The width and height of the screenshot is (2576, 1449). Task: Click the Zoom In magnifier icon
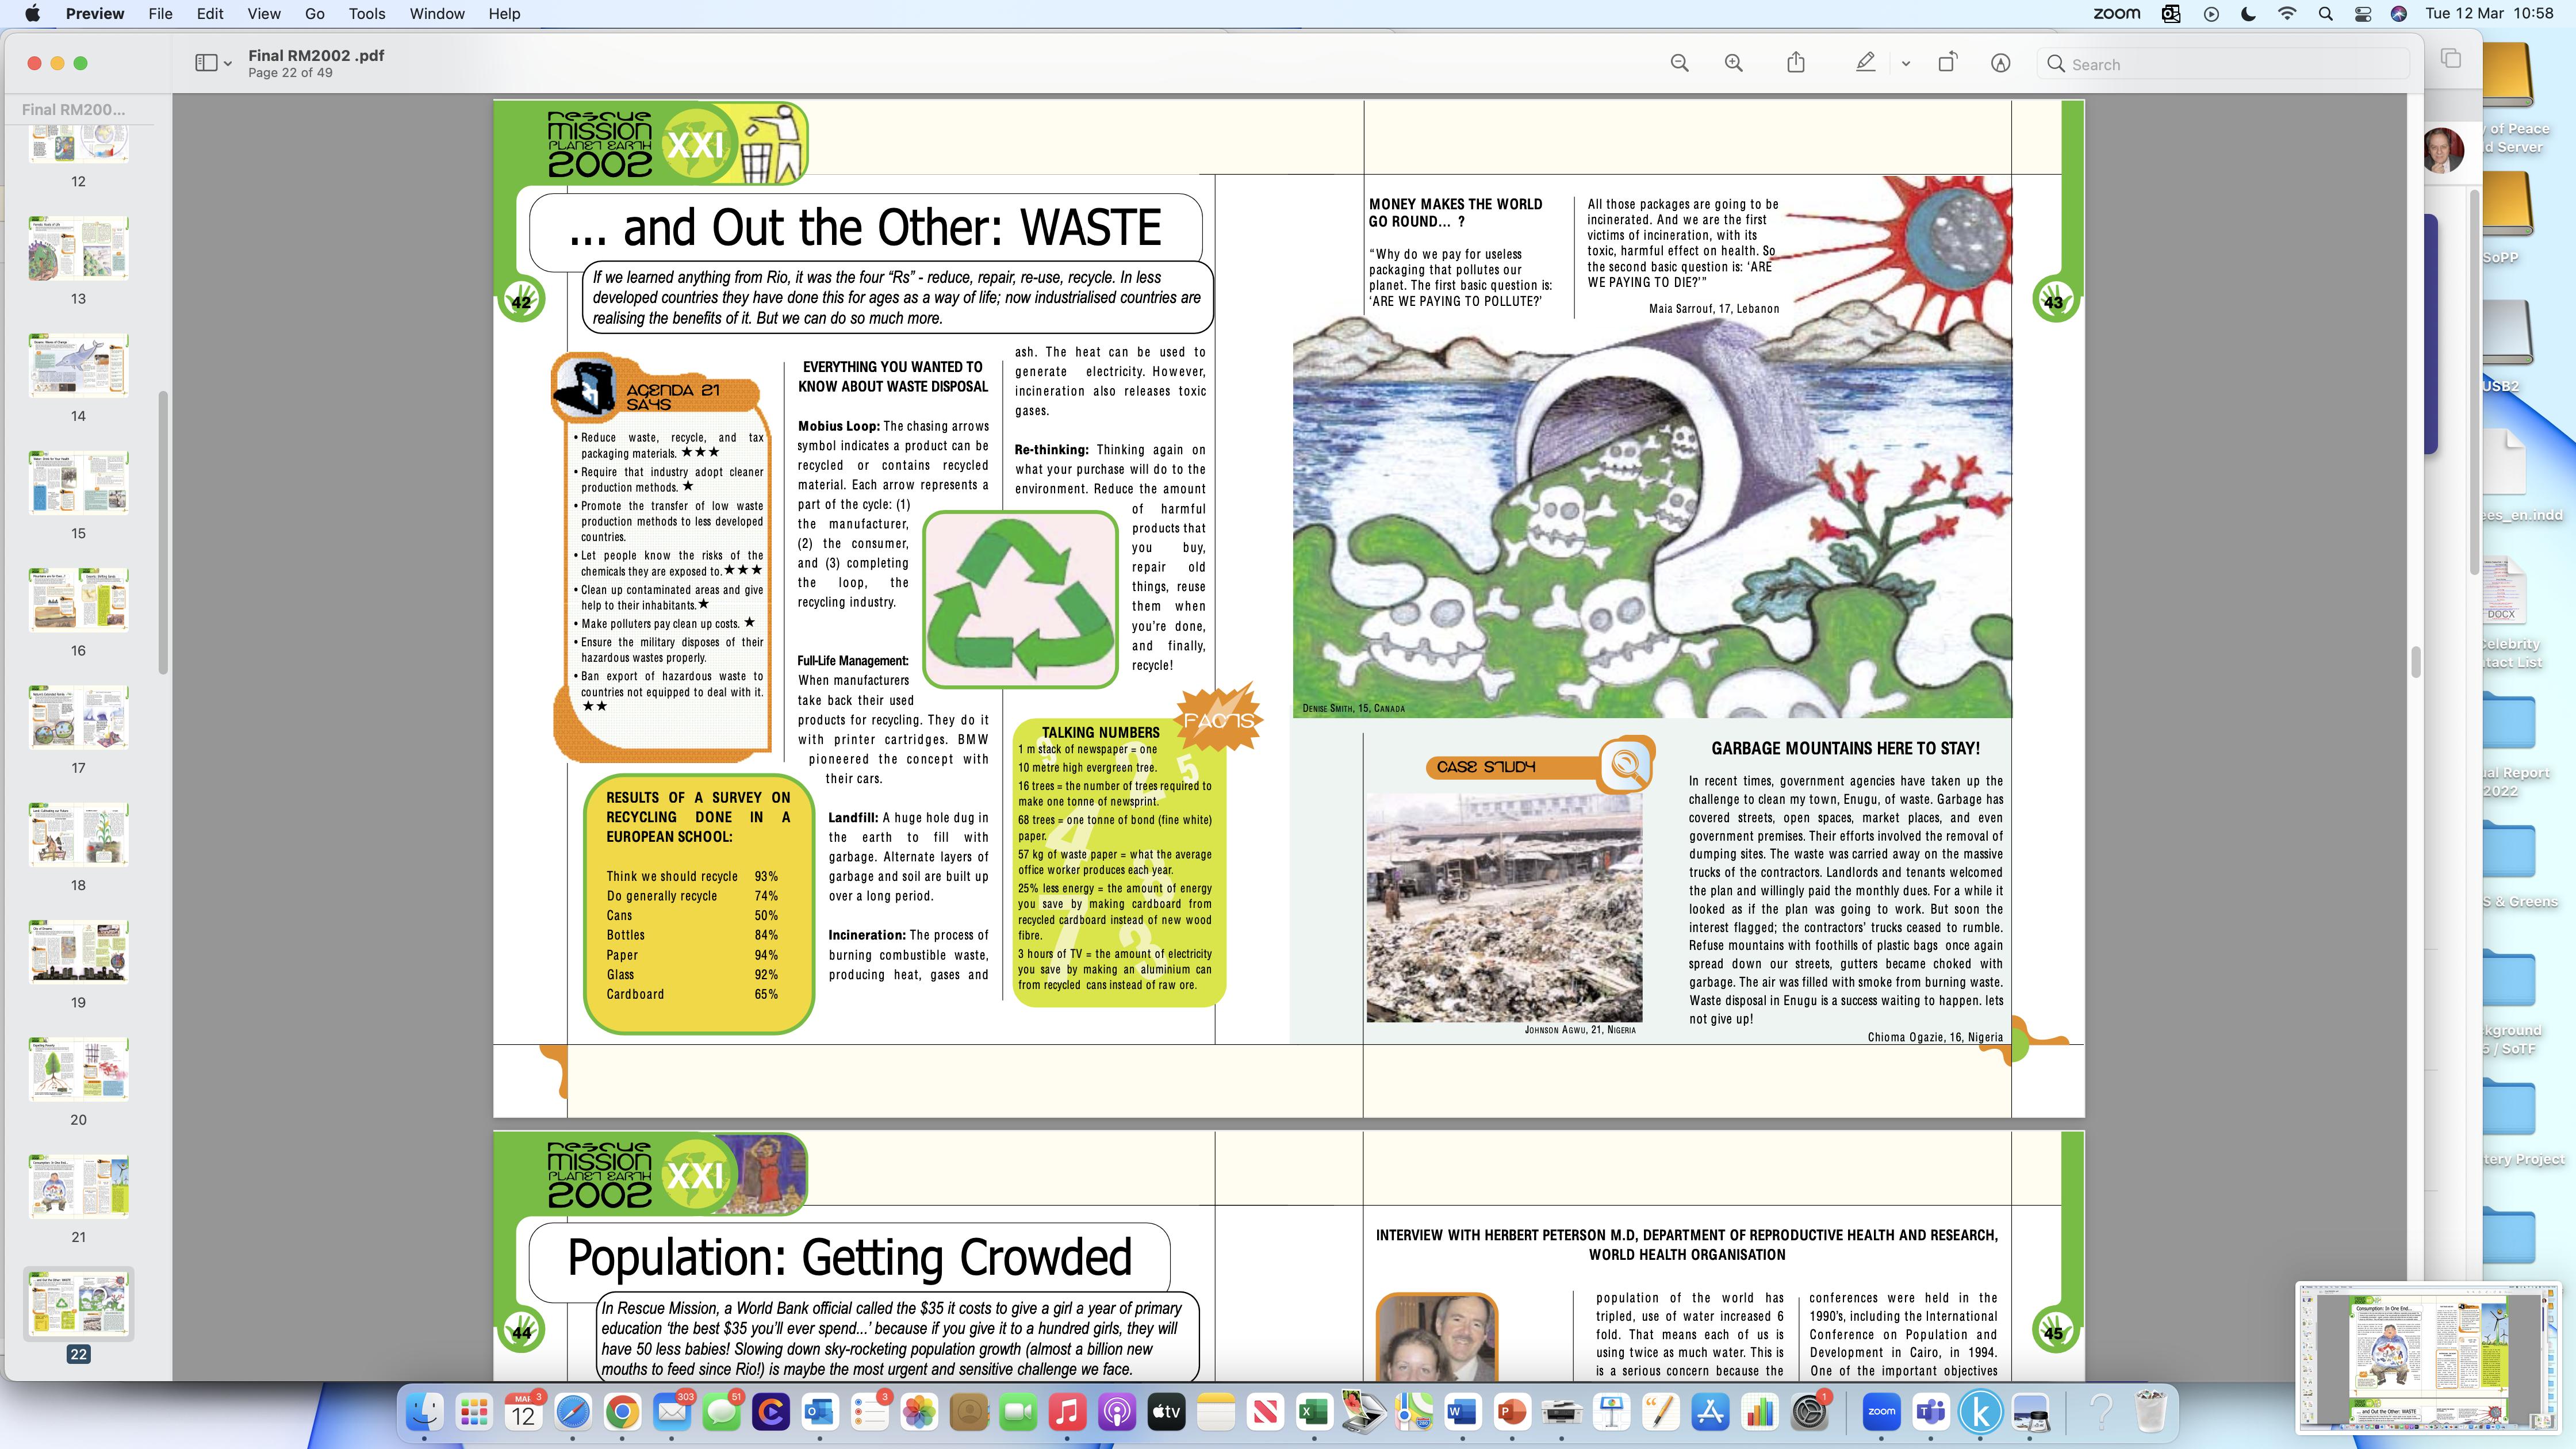click(x=1733, y=63)
